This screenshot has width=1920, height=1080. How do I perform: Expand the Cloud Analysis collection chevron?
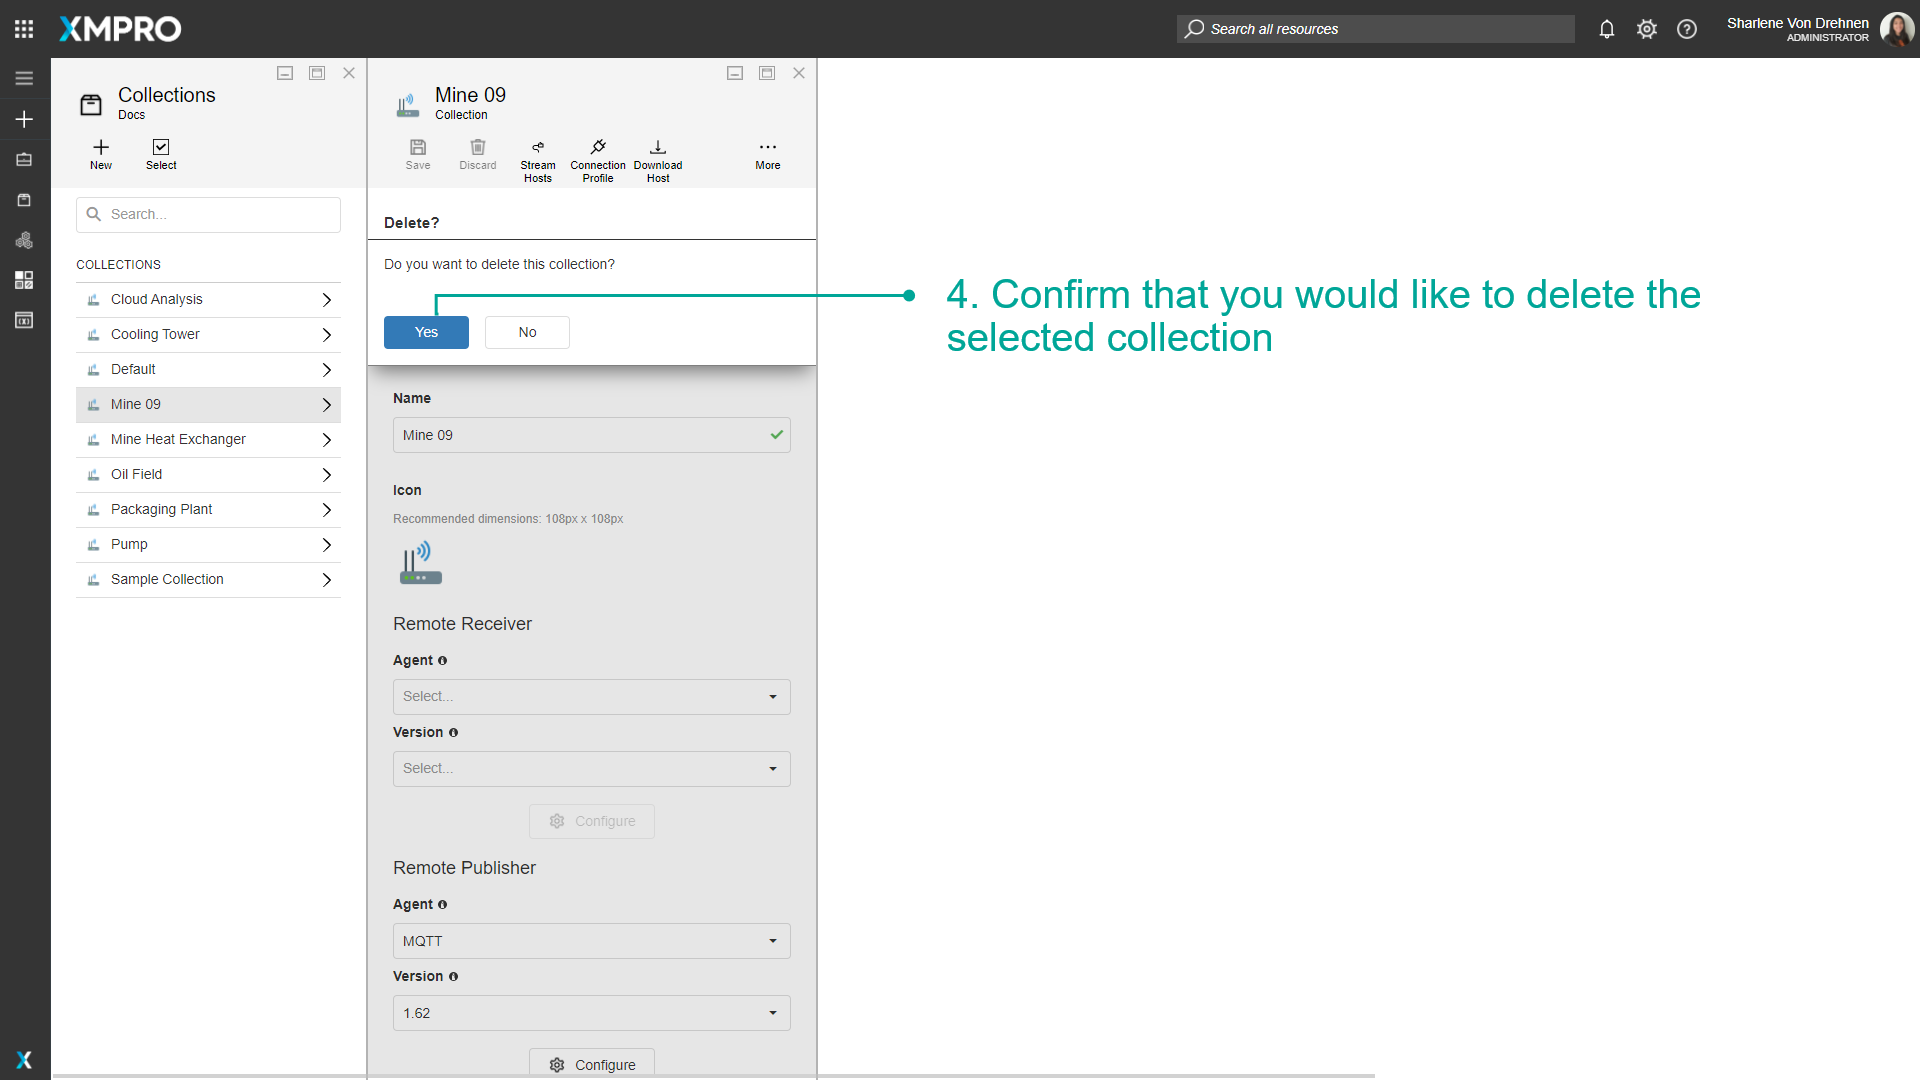pos(326,299)
